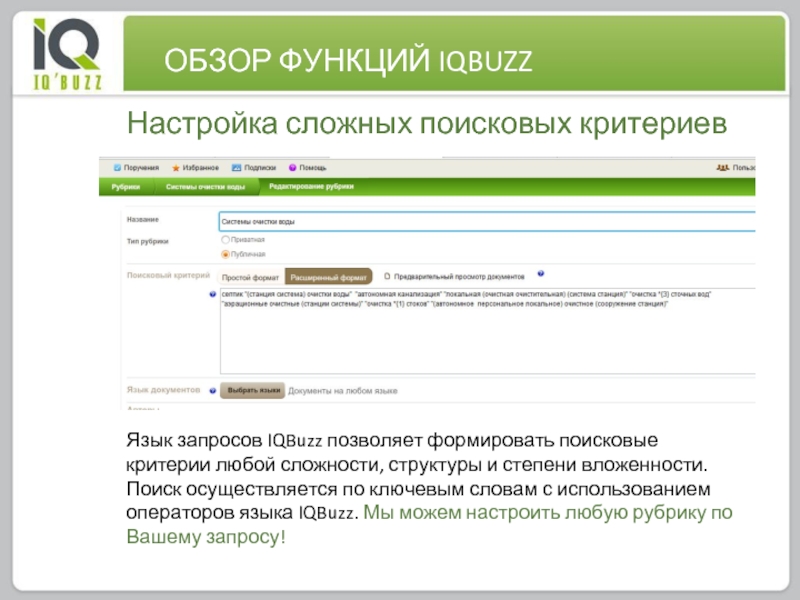
Task: Click the Название label
Action: [x=143, y=219]
